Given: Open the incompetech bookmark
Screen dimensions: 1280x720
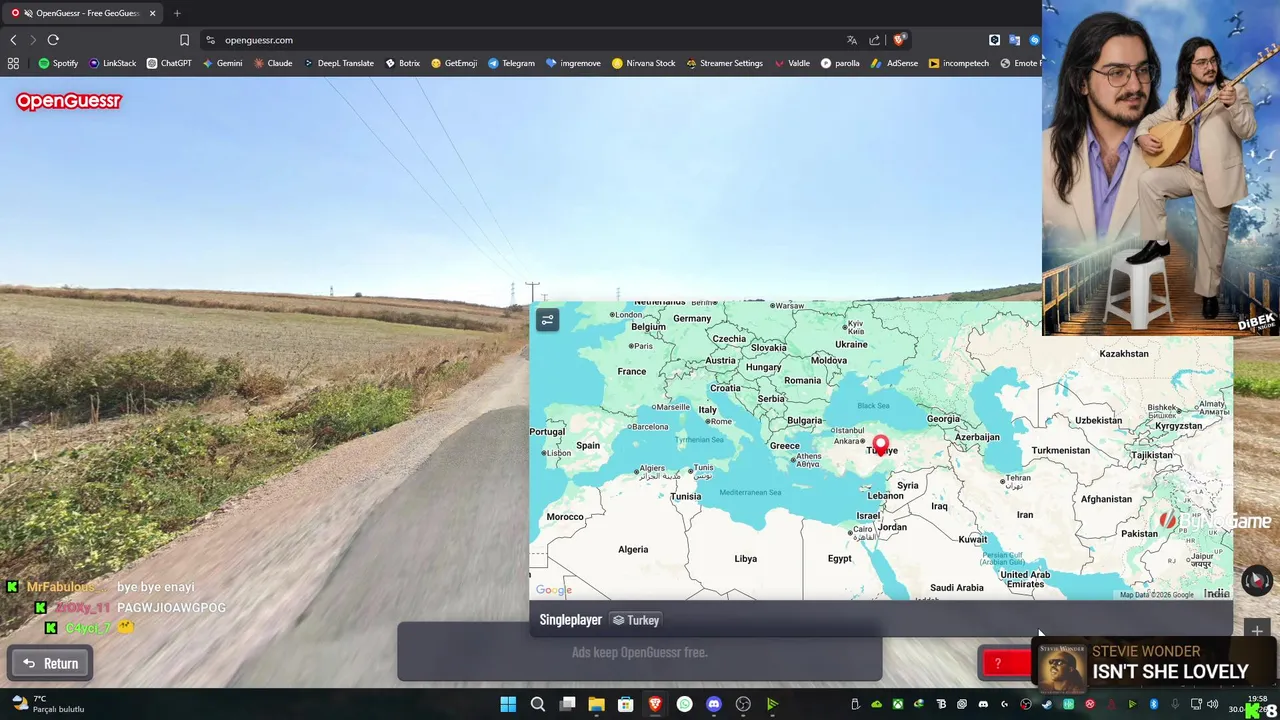Looking at the screenshot, I should (958, 63).
